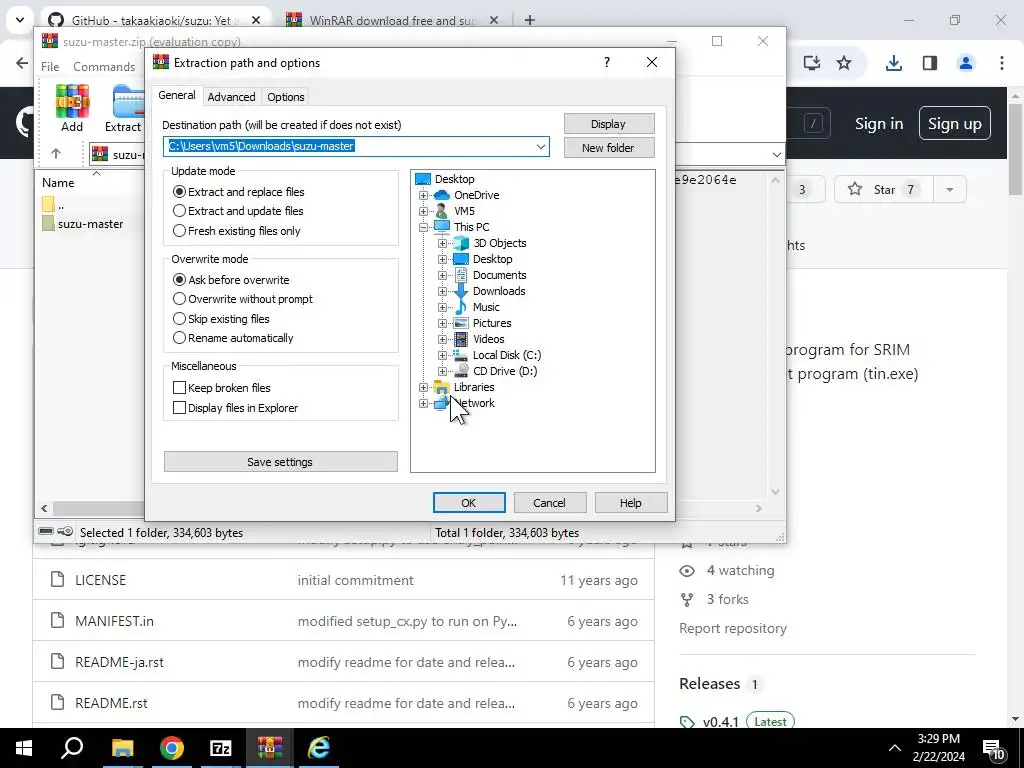Expand the OneDrive tree node
This screenshot has height=768, width=1024.
pyautogui.click(x=423, y=195)
